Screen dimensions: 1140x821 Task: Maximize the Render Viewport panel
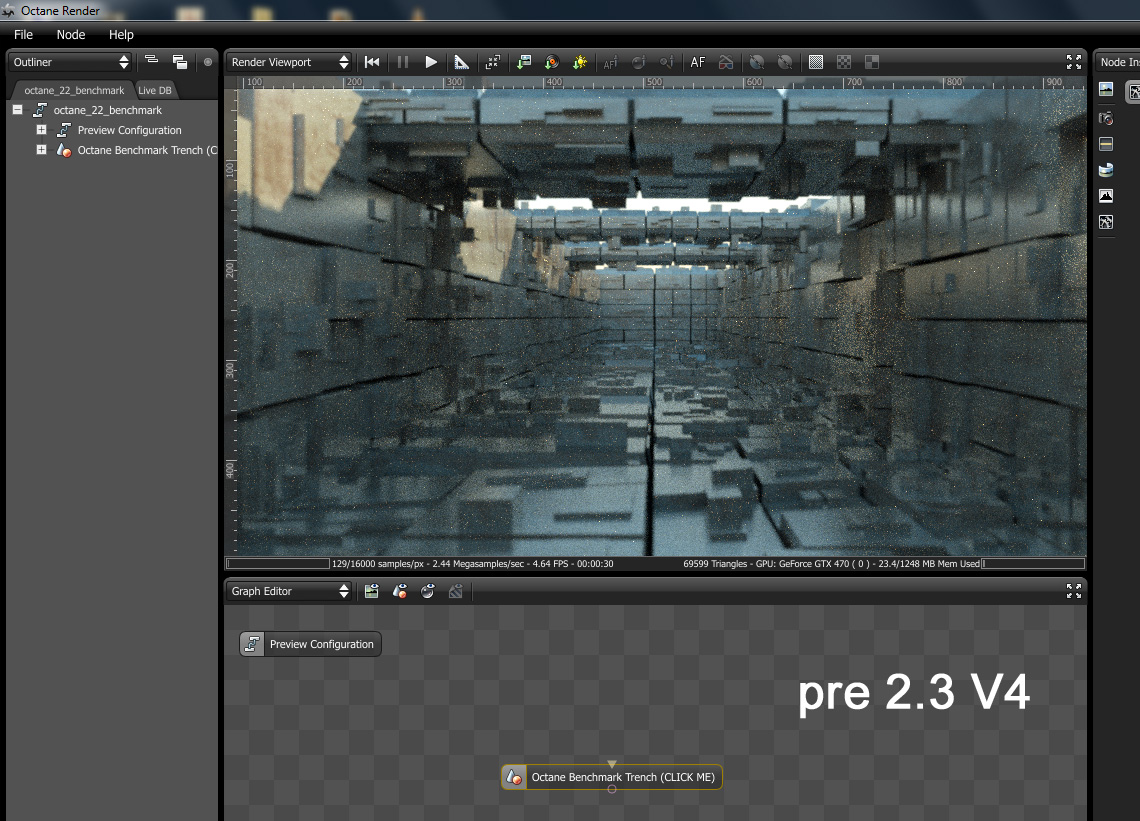(1074, 63)
